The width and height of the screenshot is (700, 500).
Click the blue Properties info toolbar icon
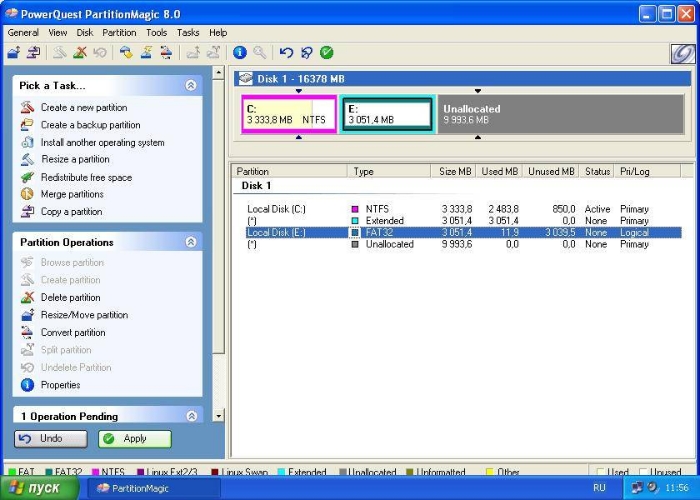click(240, 52)
